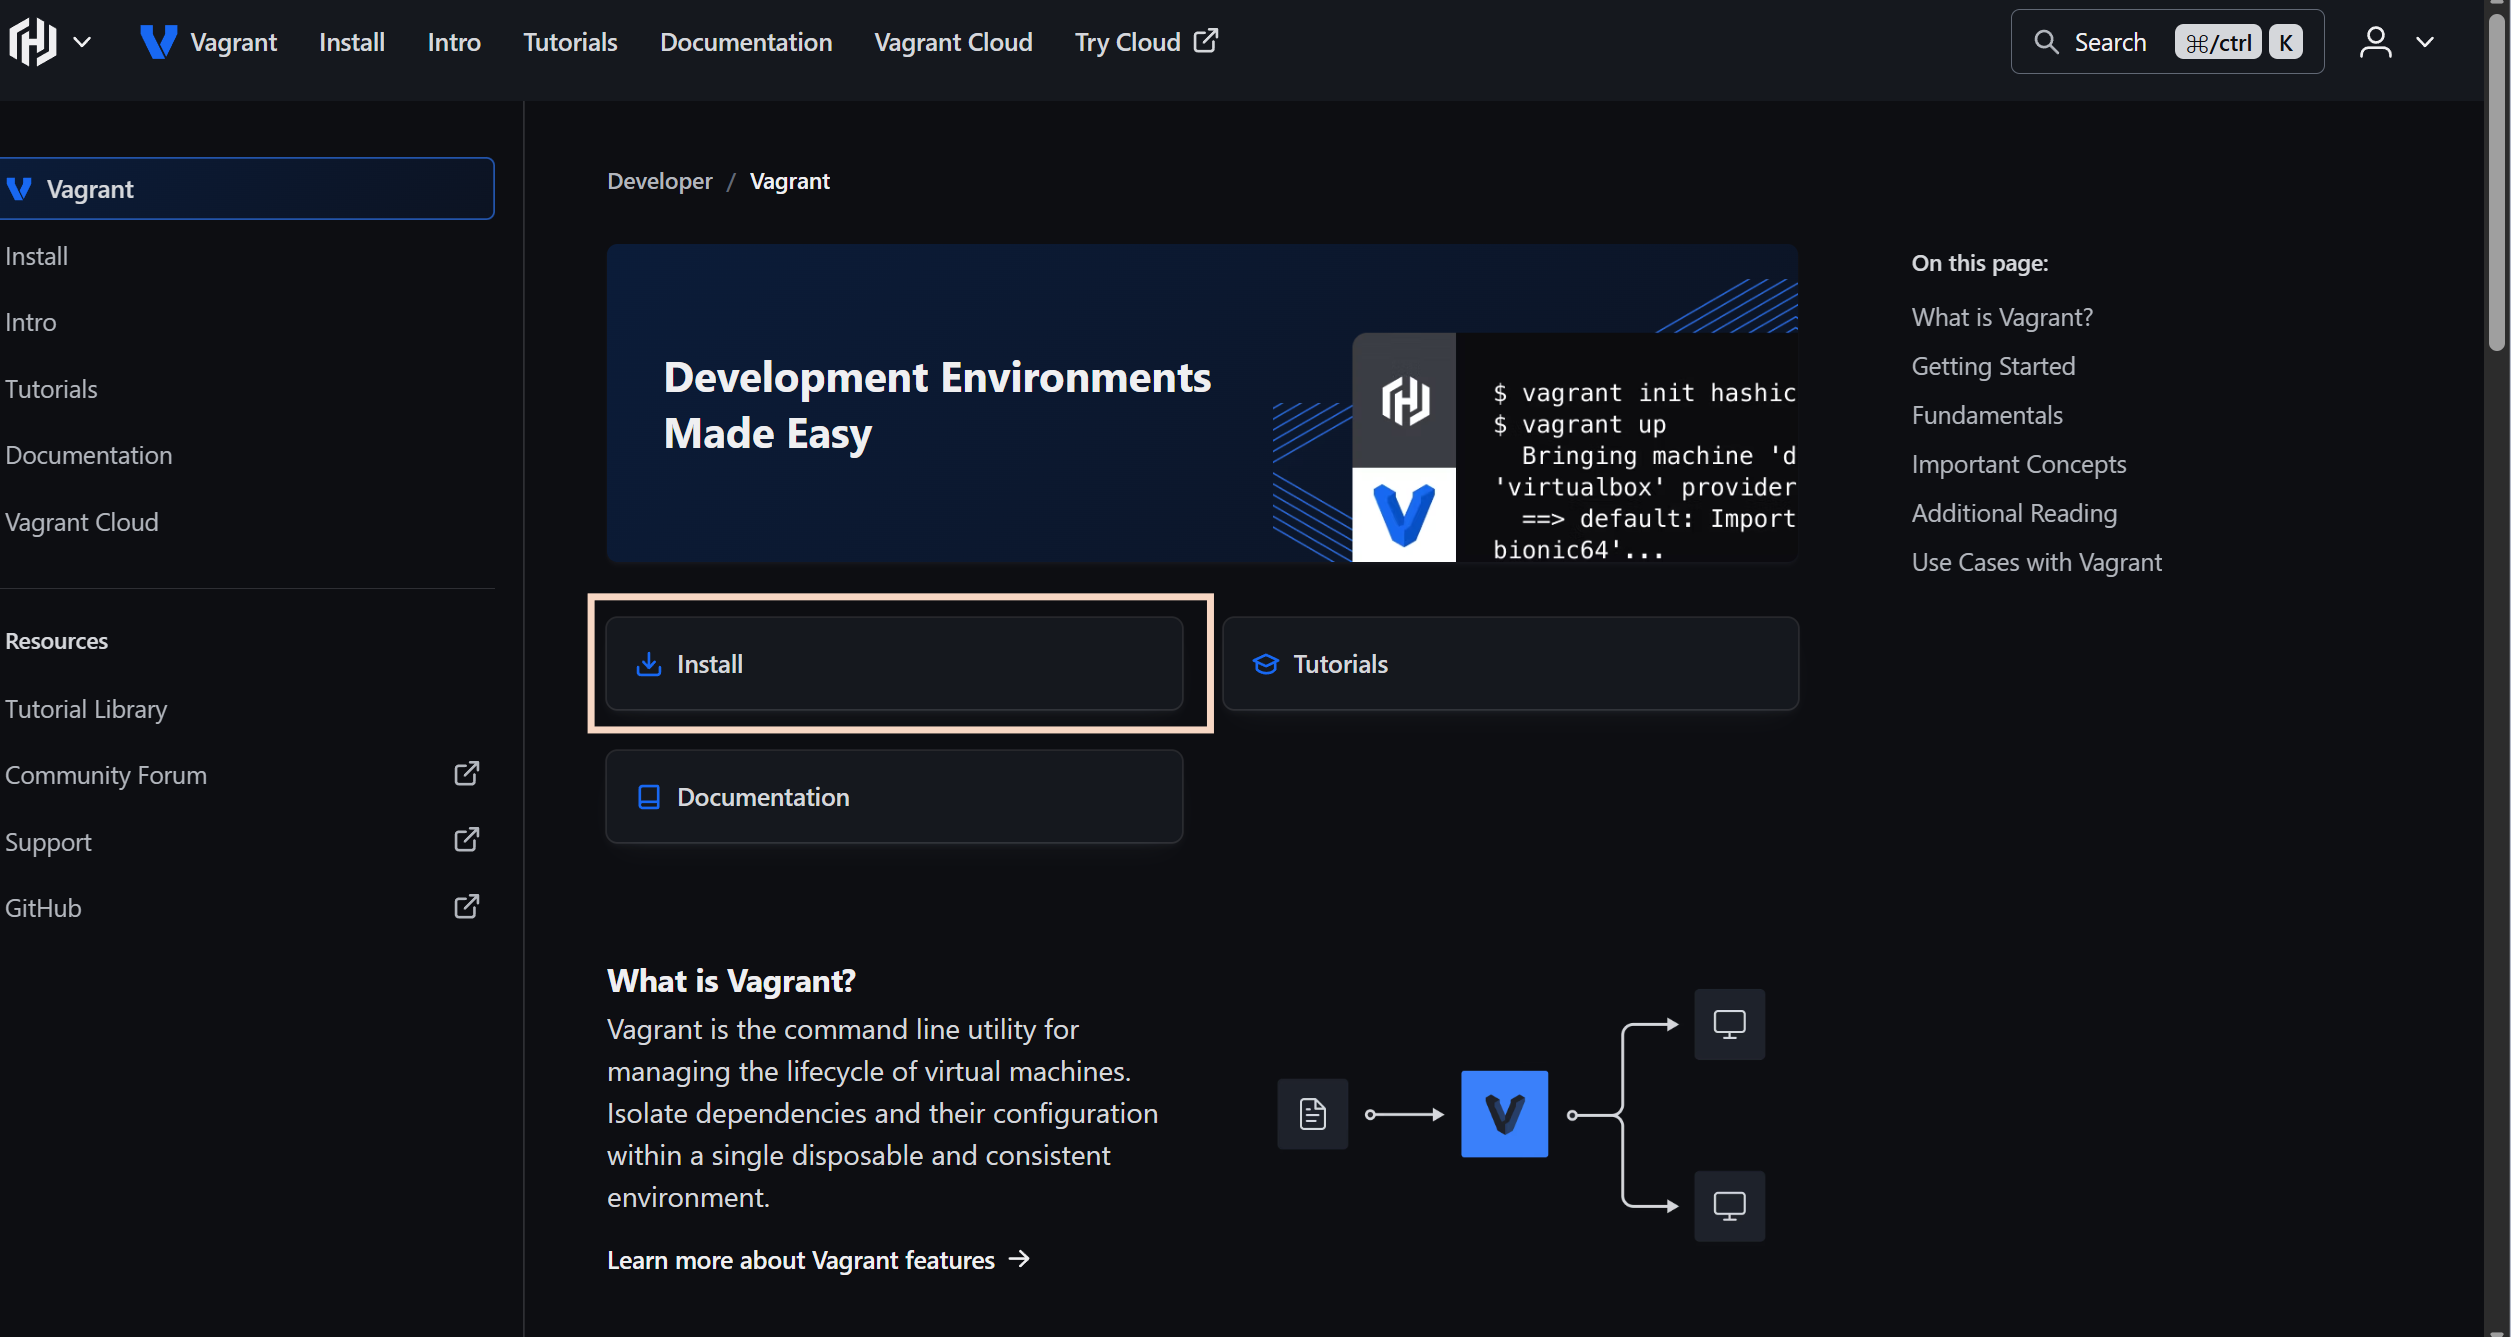Screen dimensions: 2511x1337
Task: Click the lower monitor icon in the diagram
Action: click(1729, 1206)
